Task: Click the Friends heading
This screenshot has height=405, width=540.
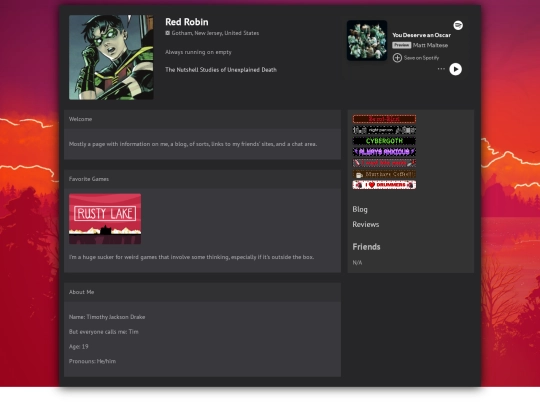Action: [x=366, y=247]
